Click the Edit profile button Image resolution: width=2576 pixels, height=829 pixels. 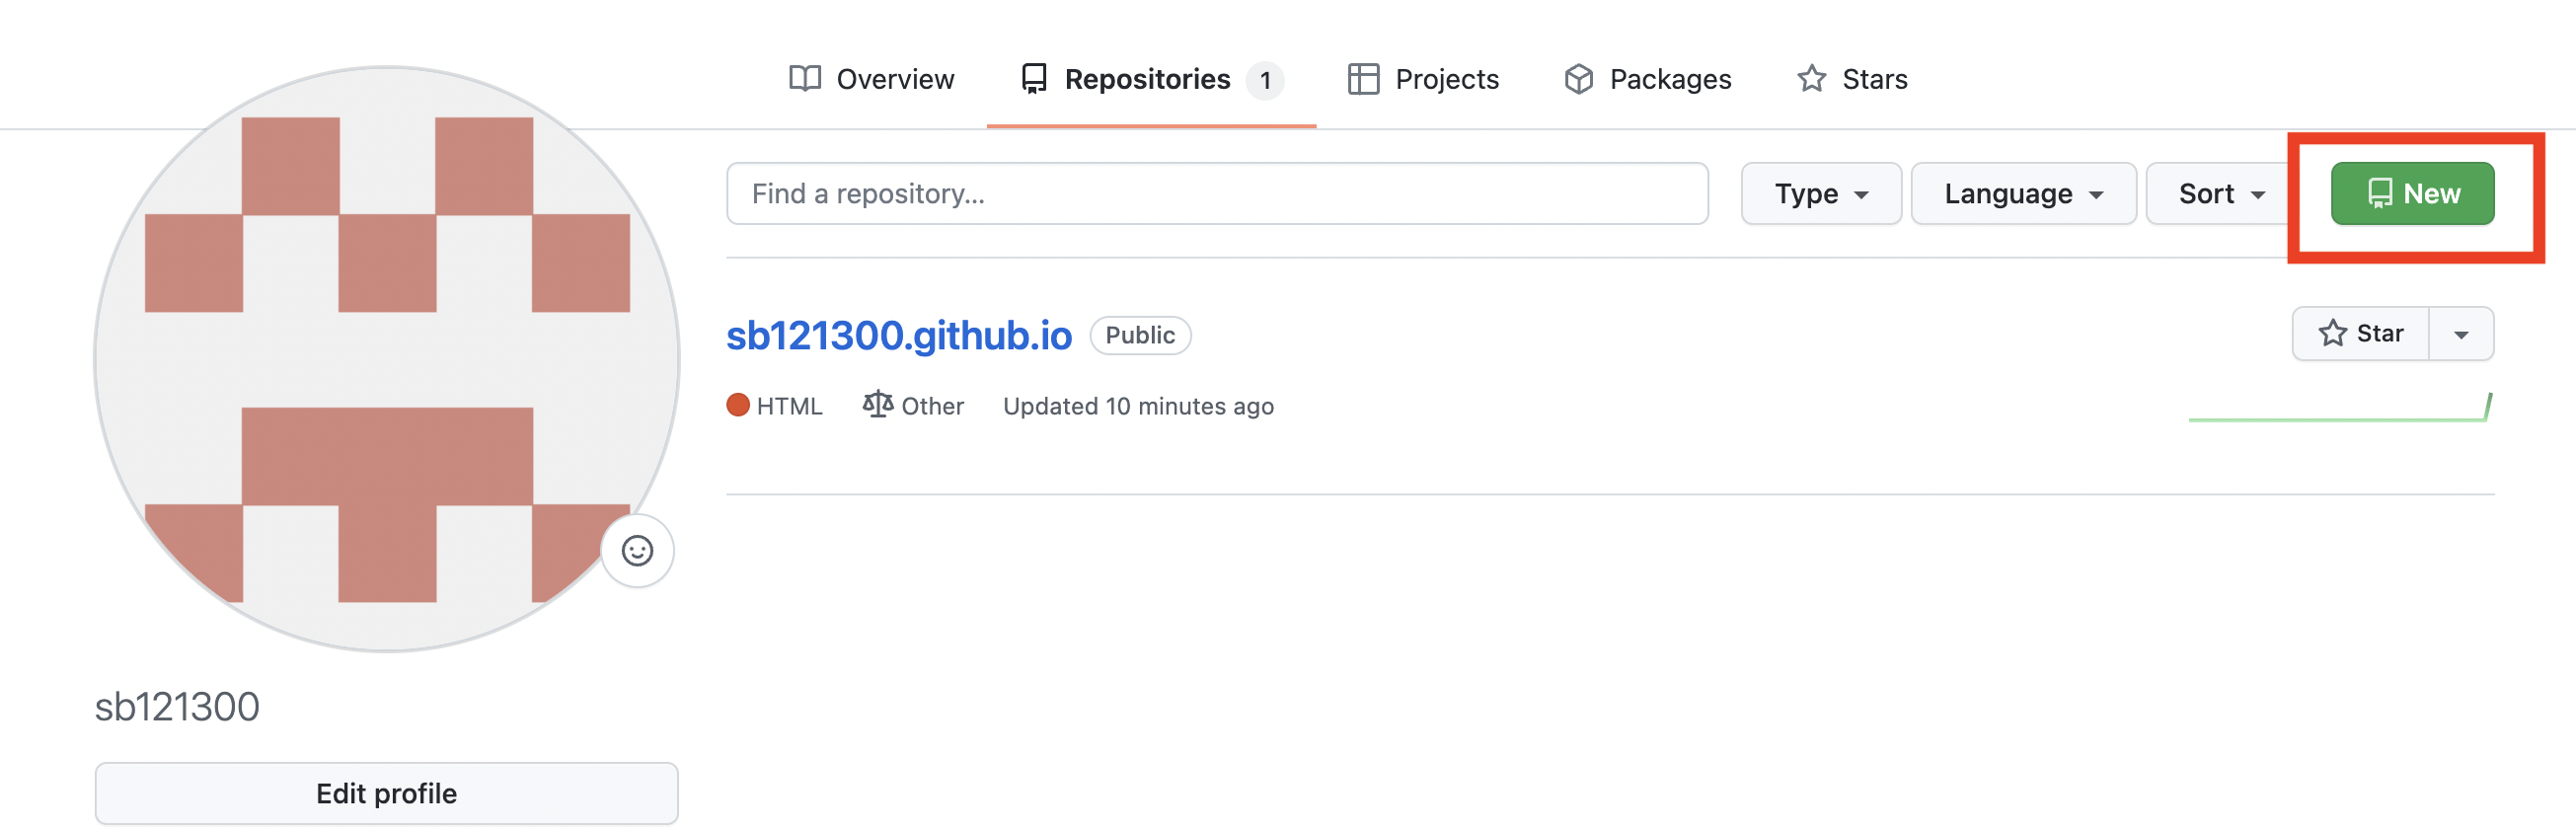[x=386, y=794]
